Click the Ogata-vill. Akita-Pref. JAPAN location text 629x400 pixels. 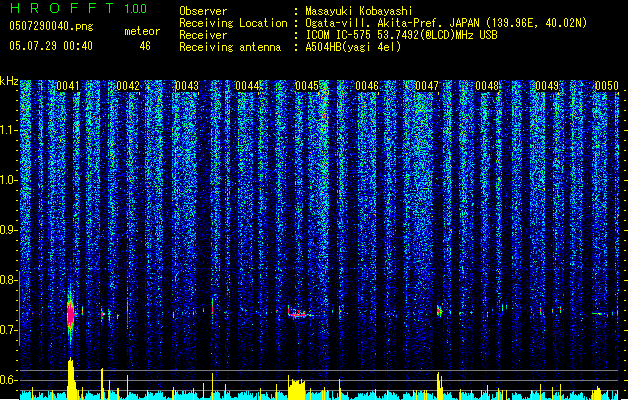coord(446,23)
